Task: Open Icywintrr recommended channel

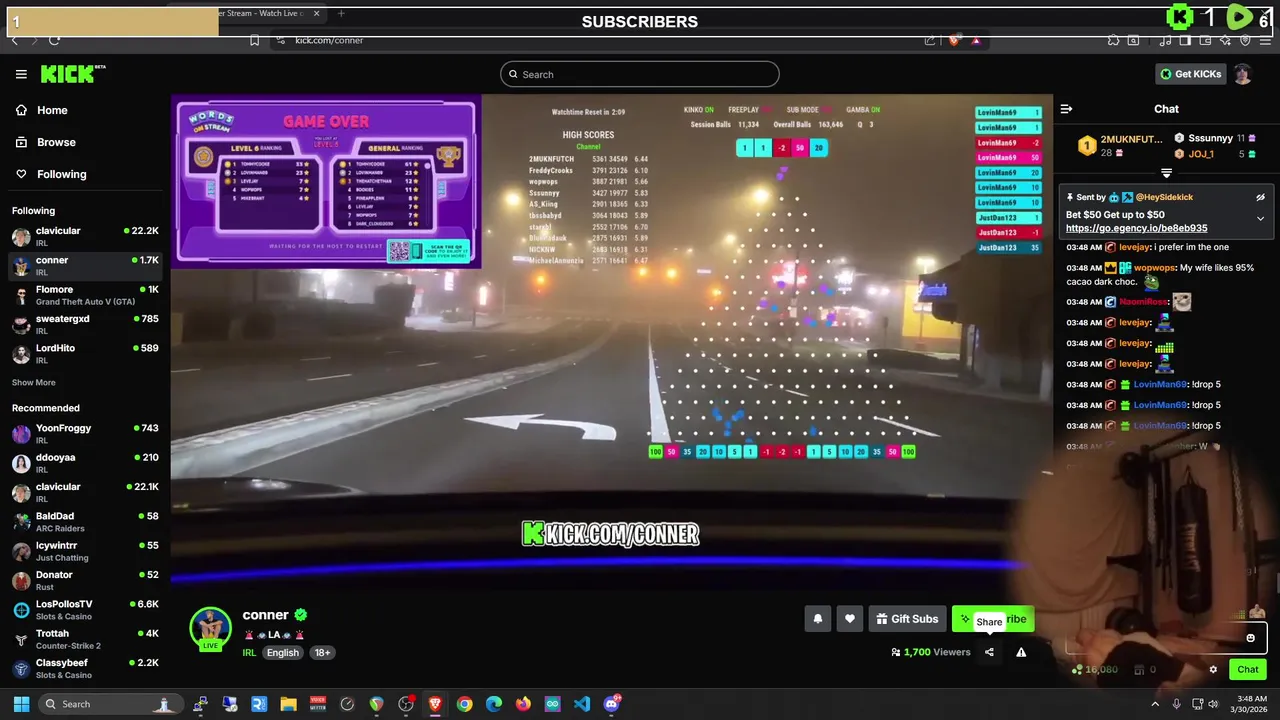Action: 85,551
